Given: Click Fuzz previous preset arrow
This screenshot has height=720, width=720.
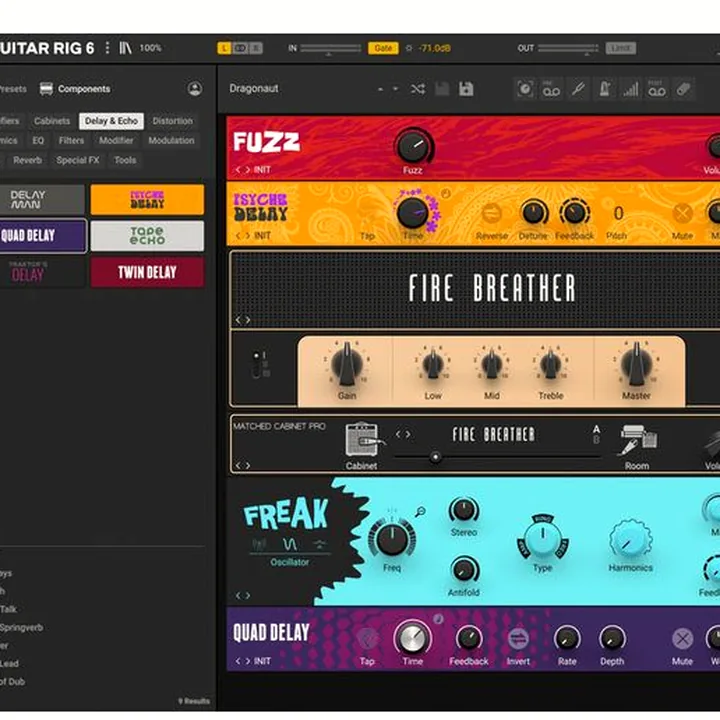Looking at the screenshot, I should tap(237, 170).
